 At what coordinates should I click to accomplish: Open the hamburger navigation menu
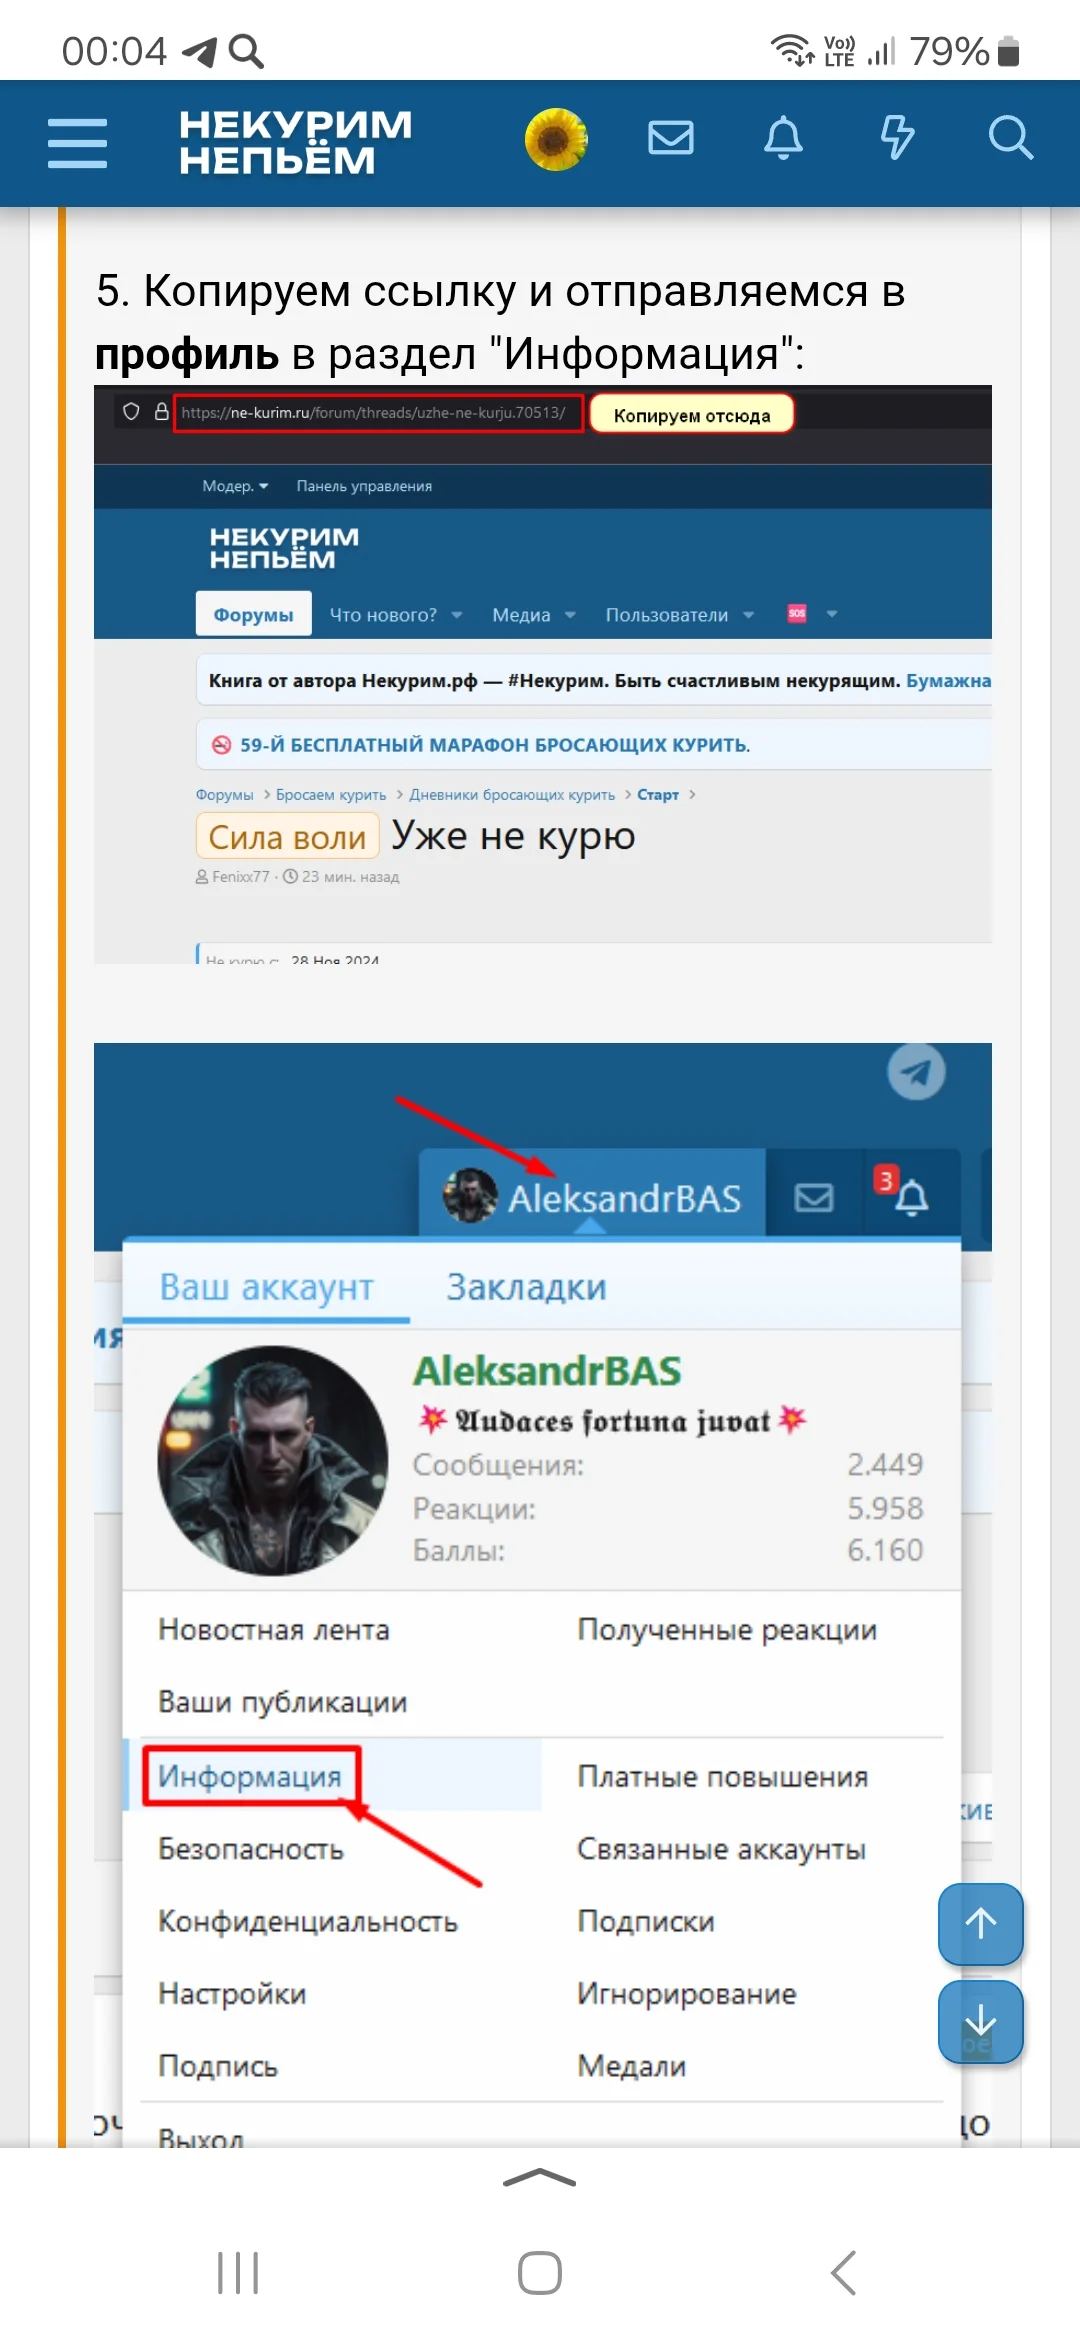77,143
